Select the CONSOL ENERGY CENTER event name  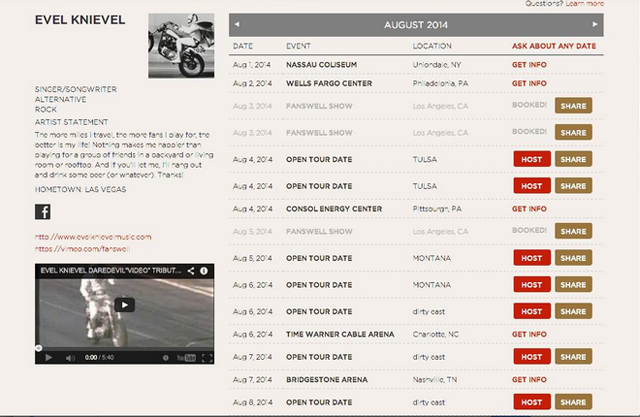[x=334, y=209]
